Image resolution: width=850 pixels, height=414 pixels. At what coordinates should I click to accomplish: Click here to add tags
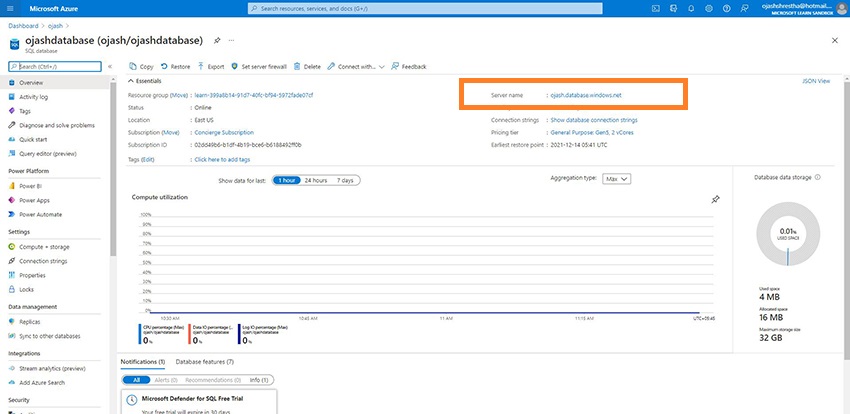coord(222,159)
